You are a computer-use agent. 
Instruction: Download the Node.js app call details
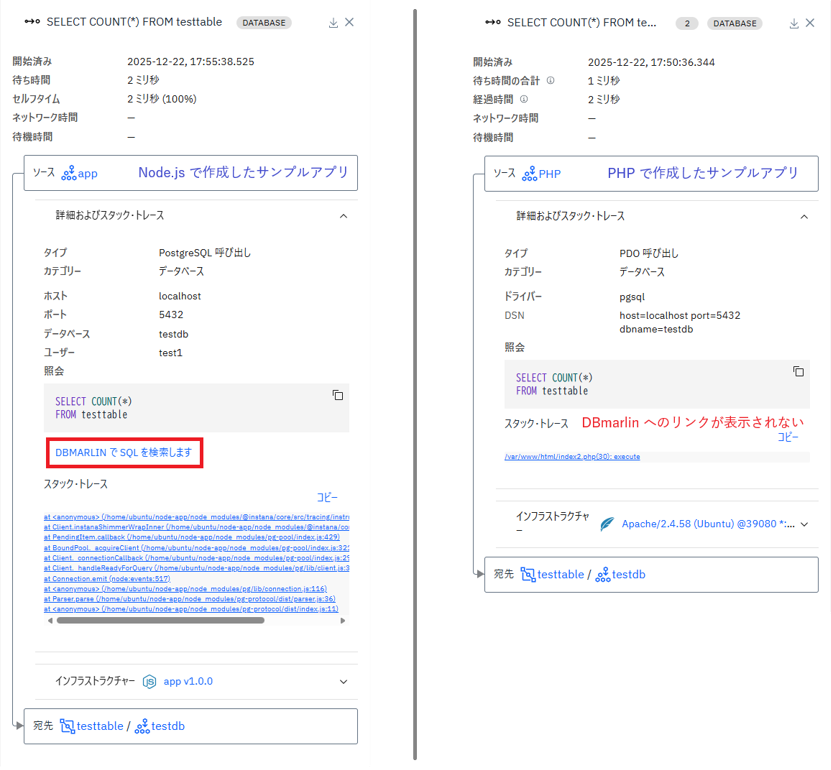333,23
